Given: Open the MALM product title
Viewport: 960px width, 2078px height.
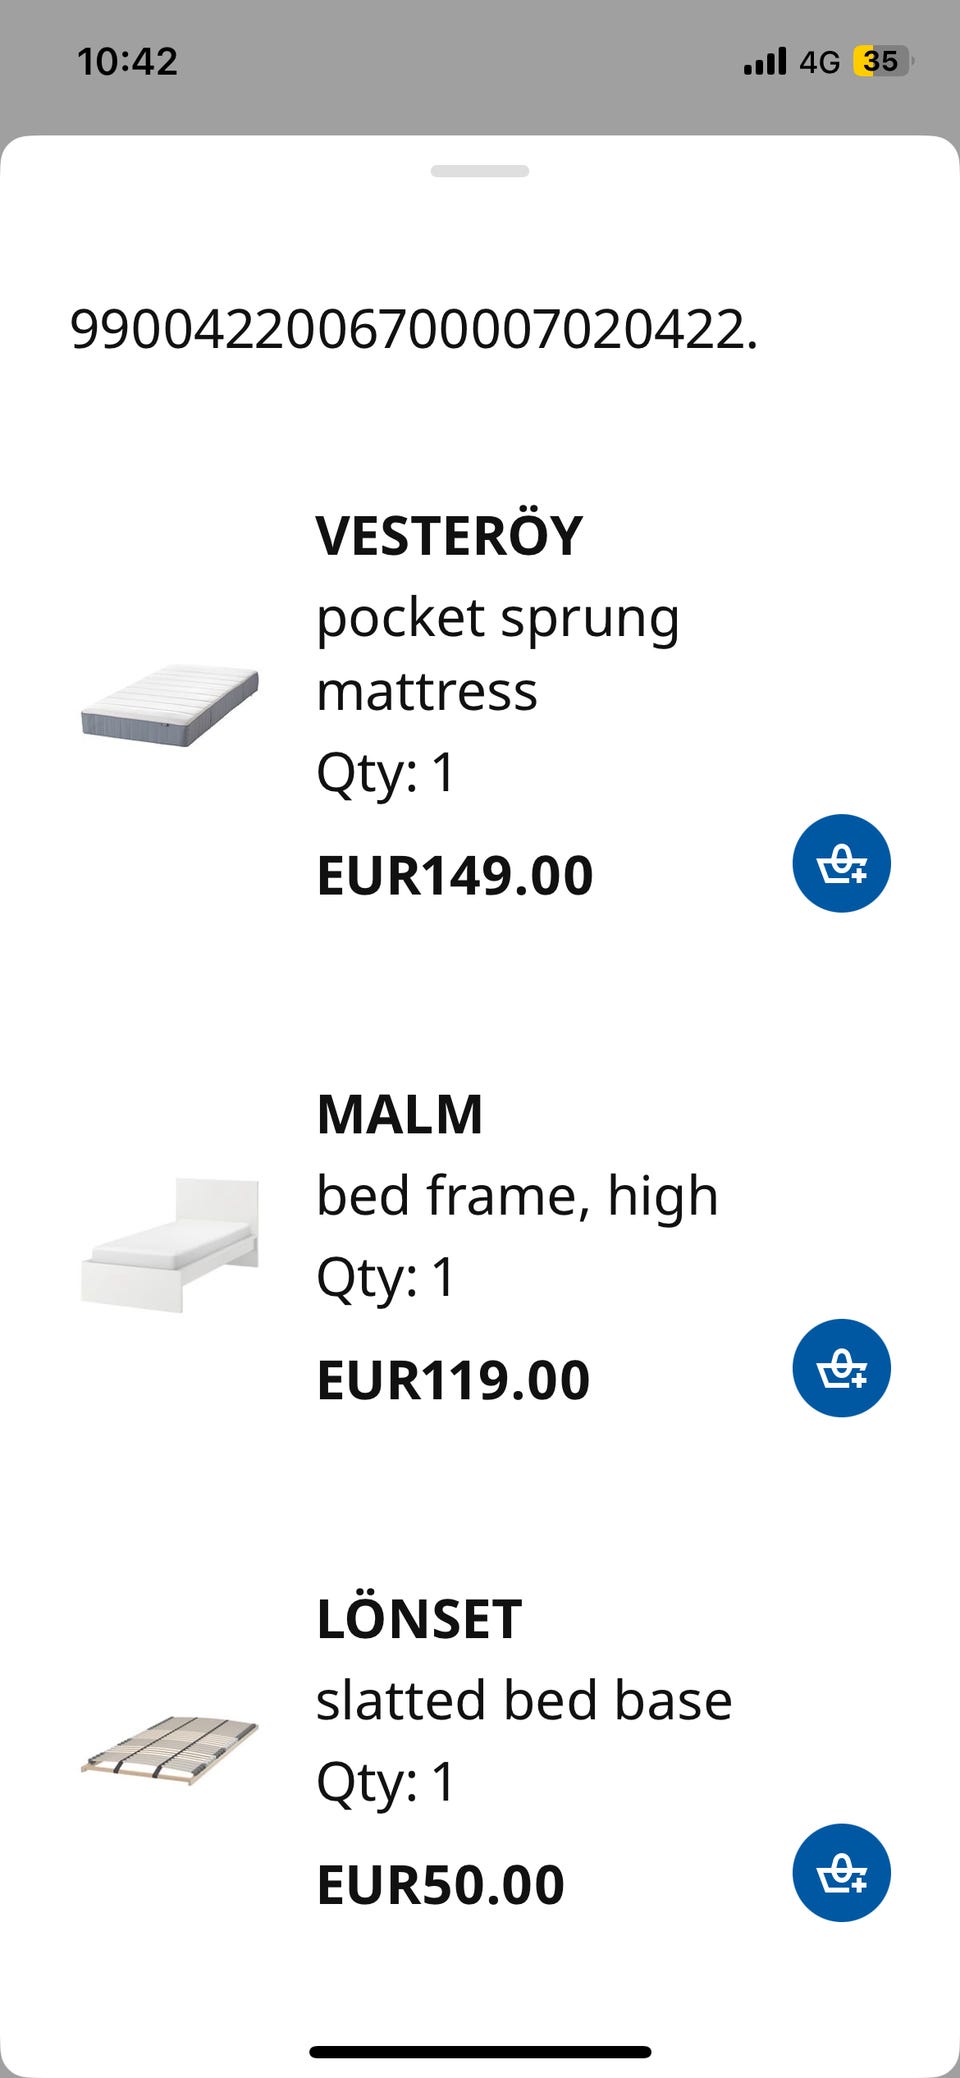Looking at the screenshot, I should click(x=400, y=1114).
